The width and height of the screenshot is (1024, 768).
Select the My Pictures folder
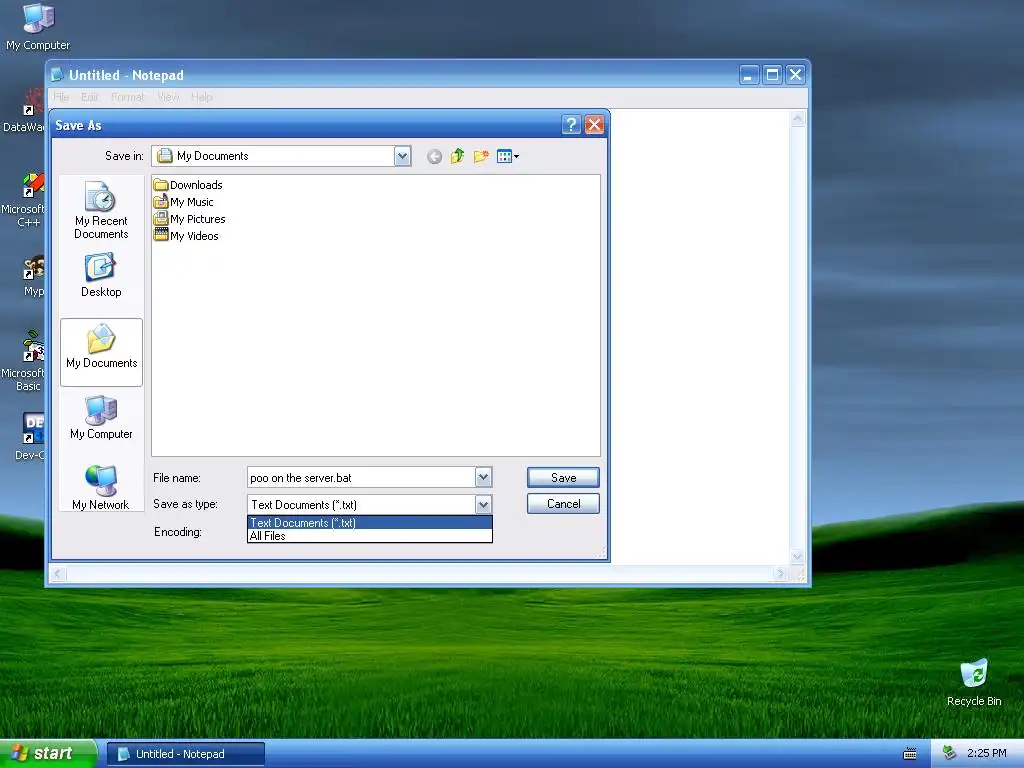tap(189, 219)
